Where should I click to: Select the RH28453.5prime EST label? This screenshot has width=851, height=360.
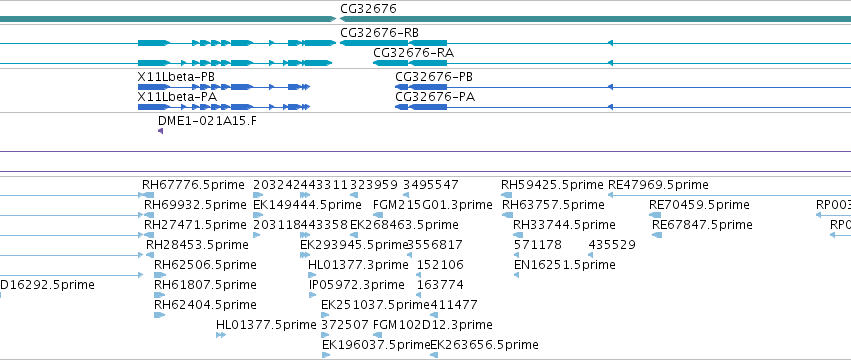click(197, 245)
